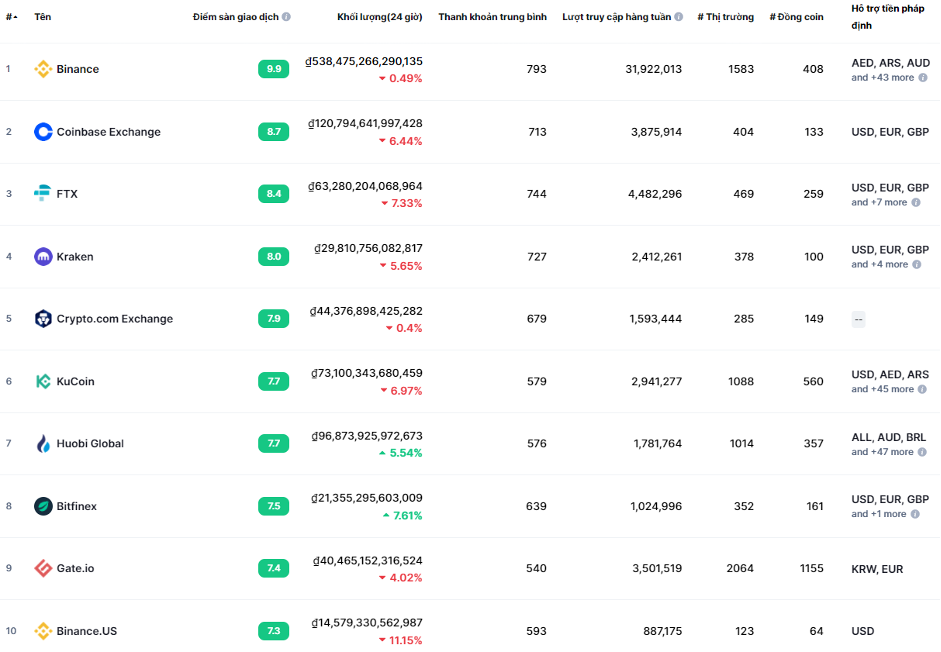
Task: Click the Kraken logo icon
Action: pos(43,256)
